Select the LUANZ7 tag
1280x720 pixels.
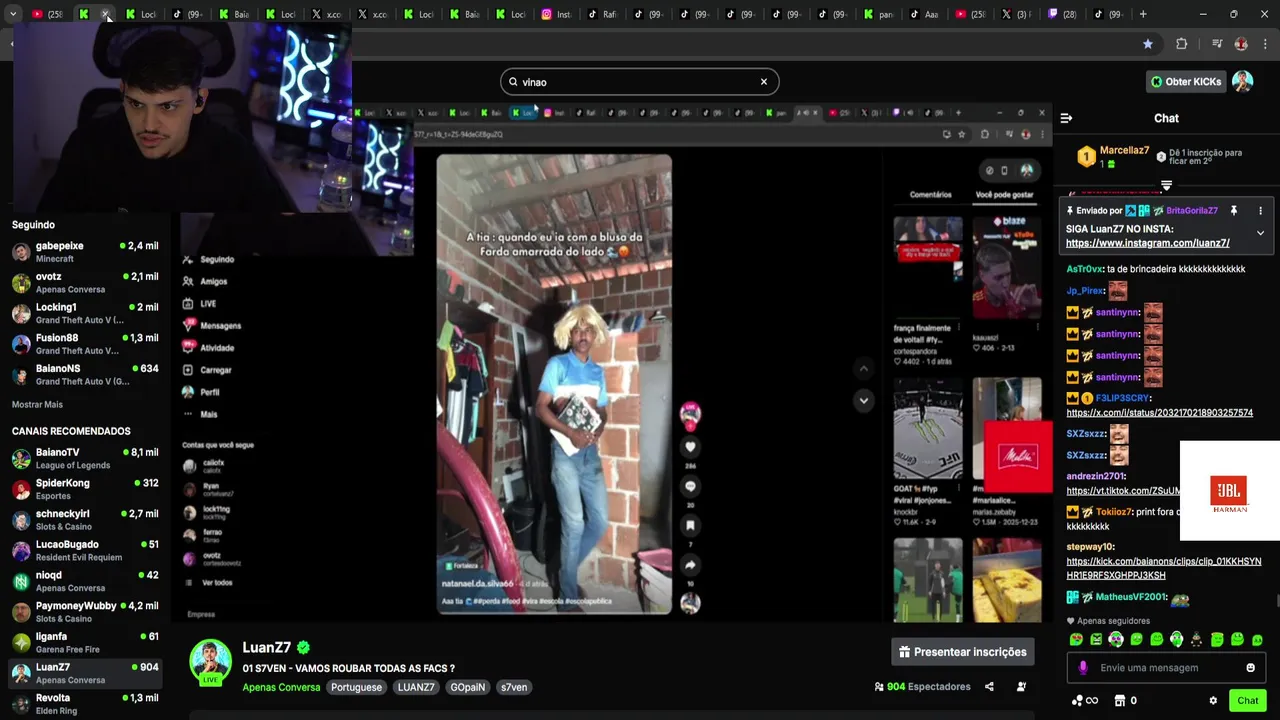[416, 688]
